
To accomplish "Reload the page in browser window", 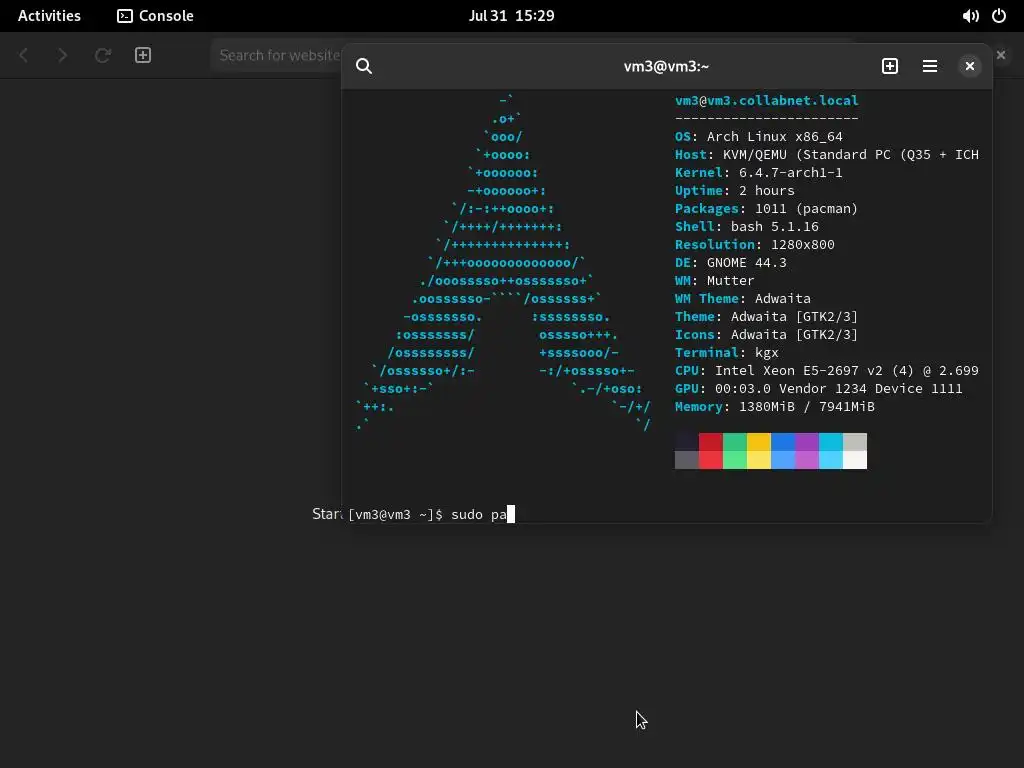I will 103,56.
